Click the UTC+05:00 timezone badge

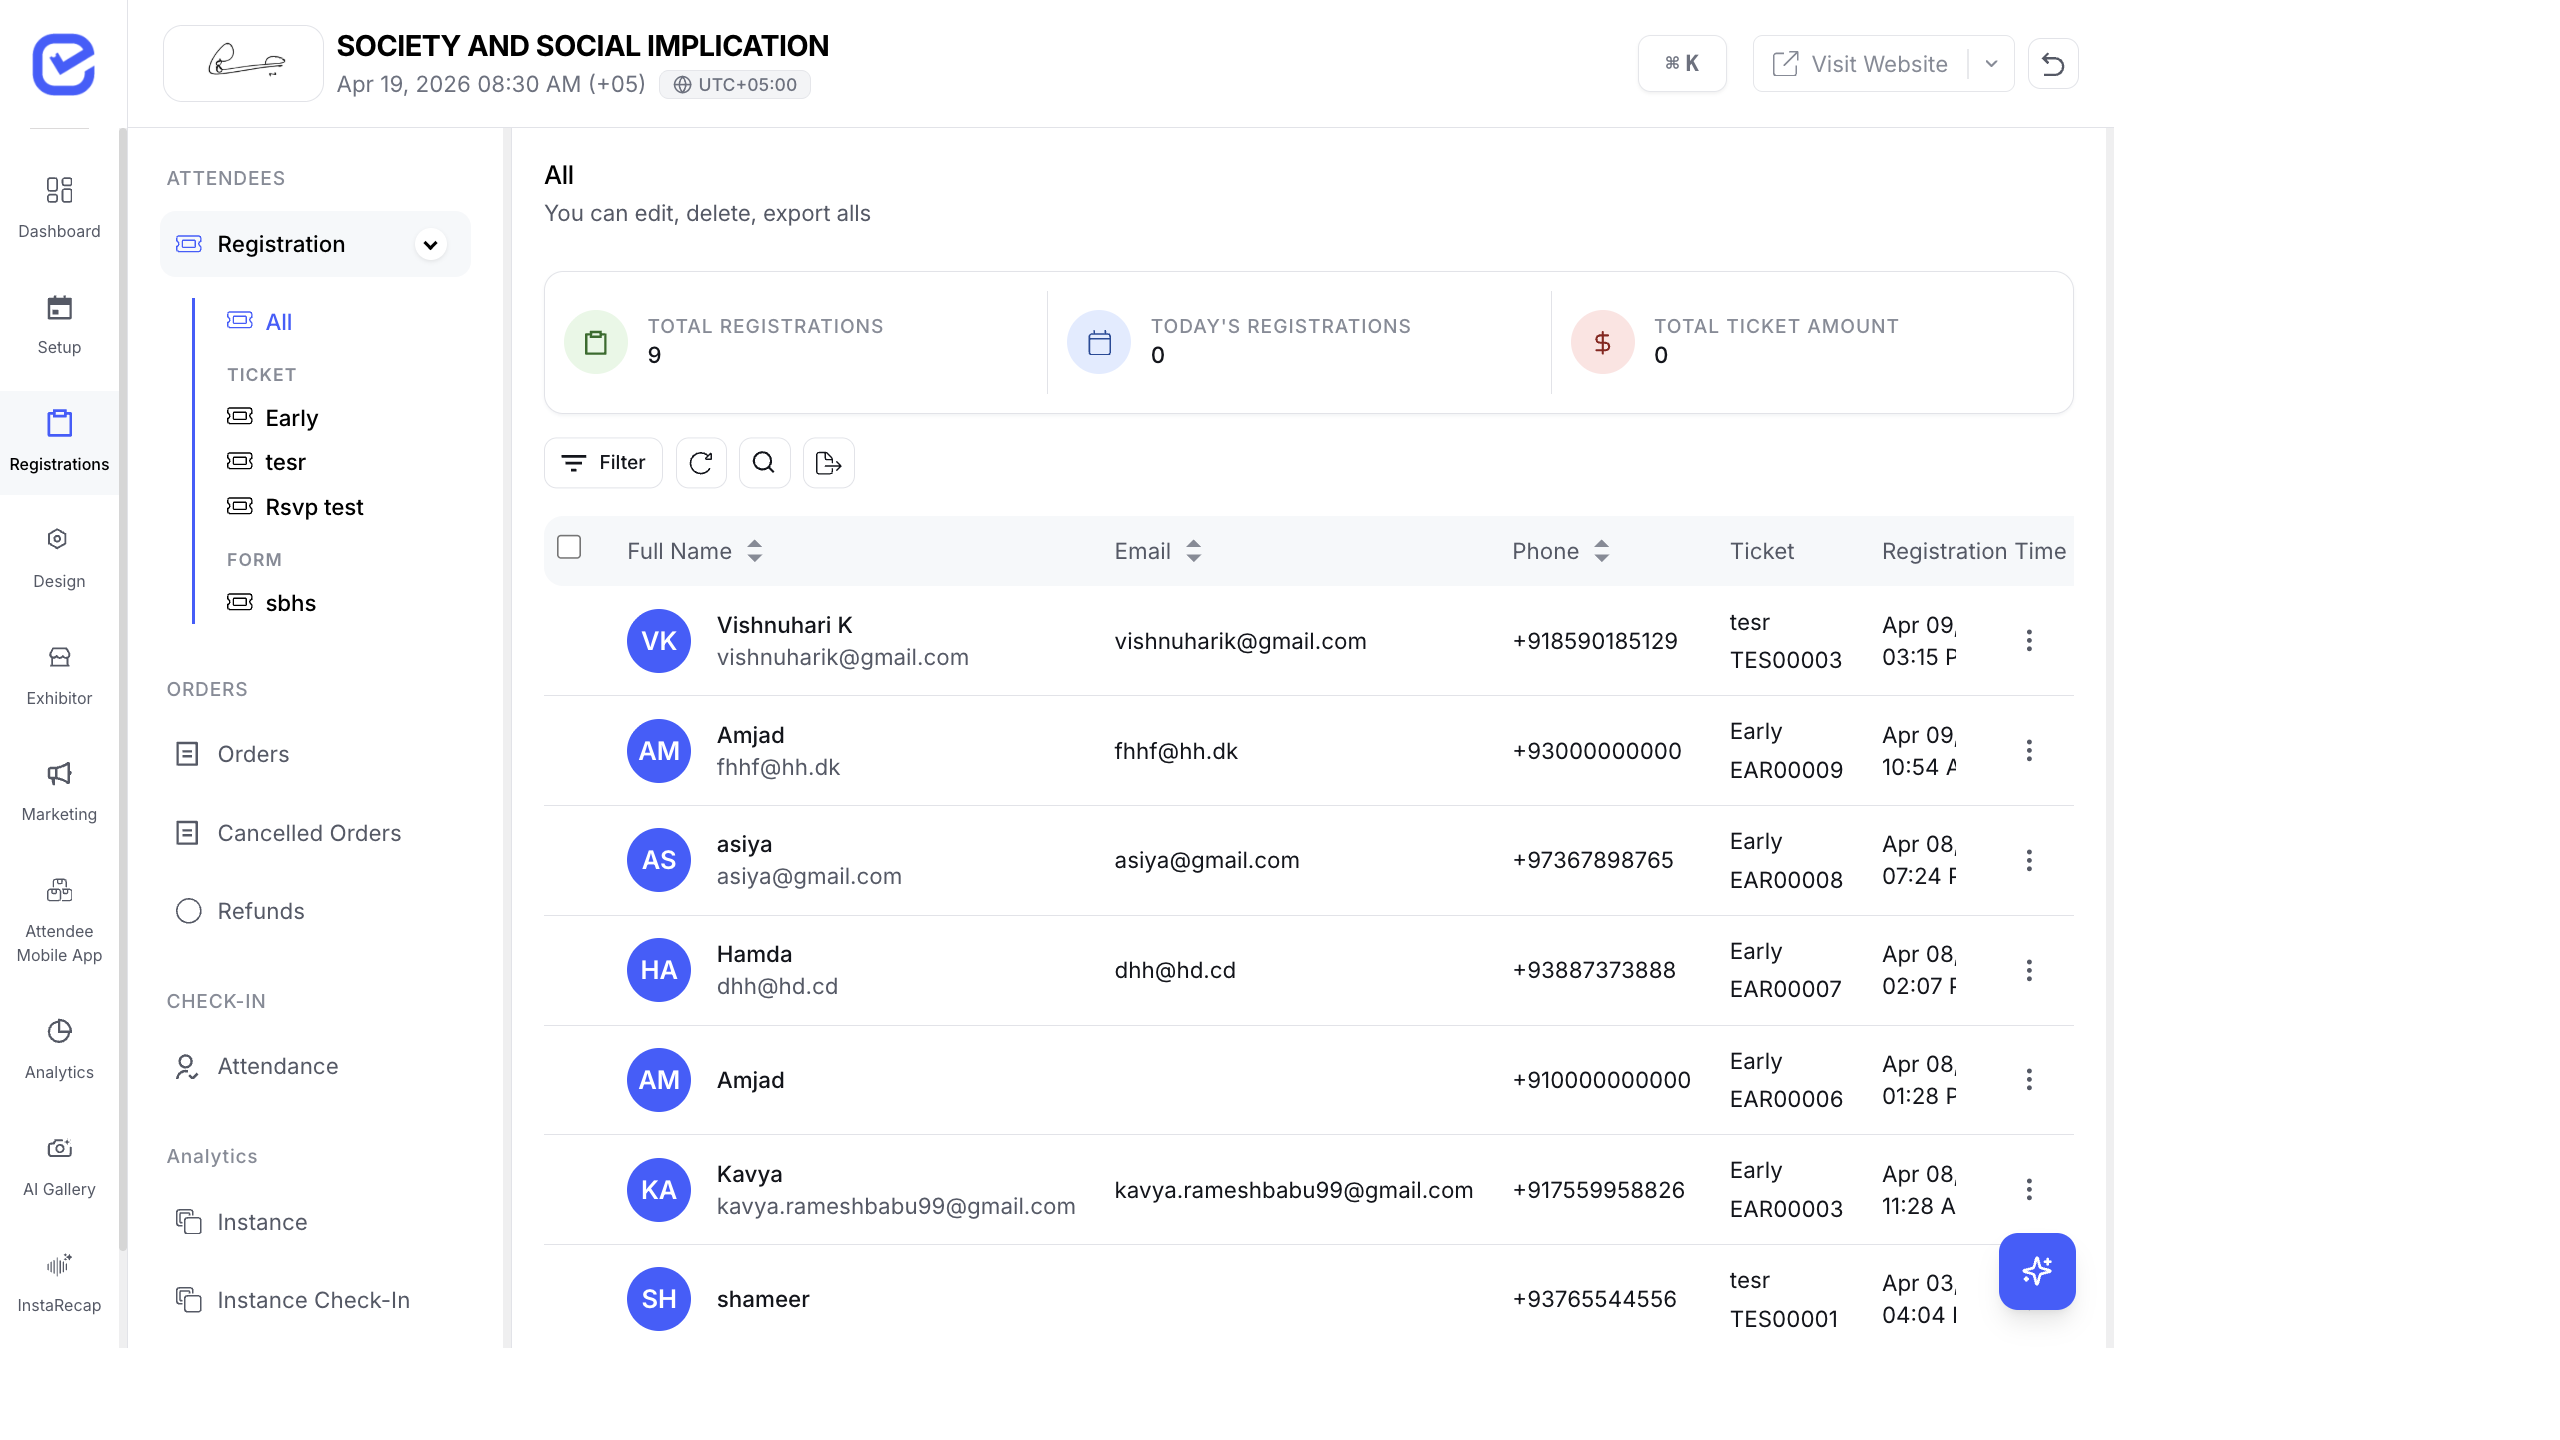pos(735,85)
